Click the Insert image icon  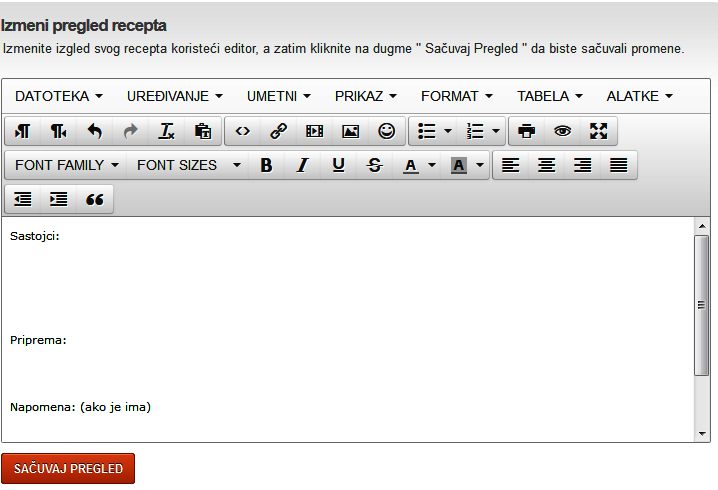pyautogui.click(x=350, y=131)
